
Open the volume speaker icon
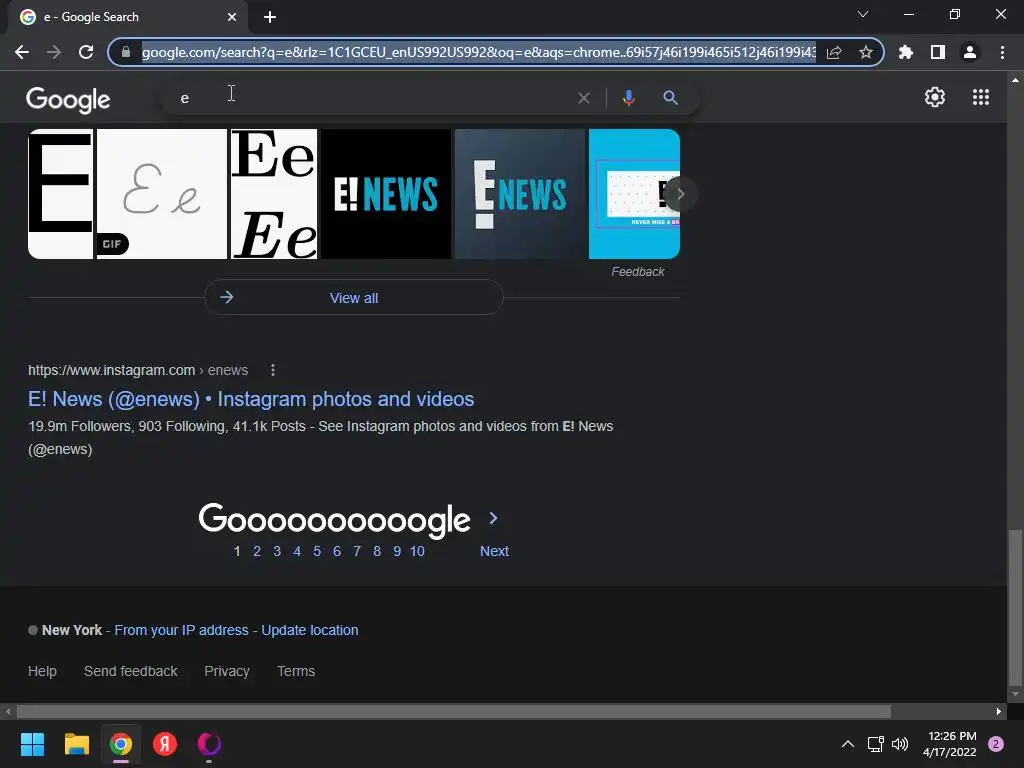900,744
